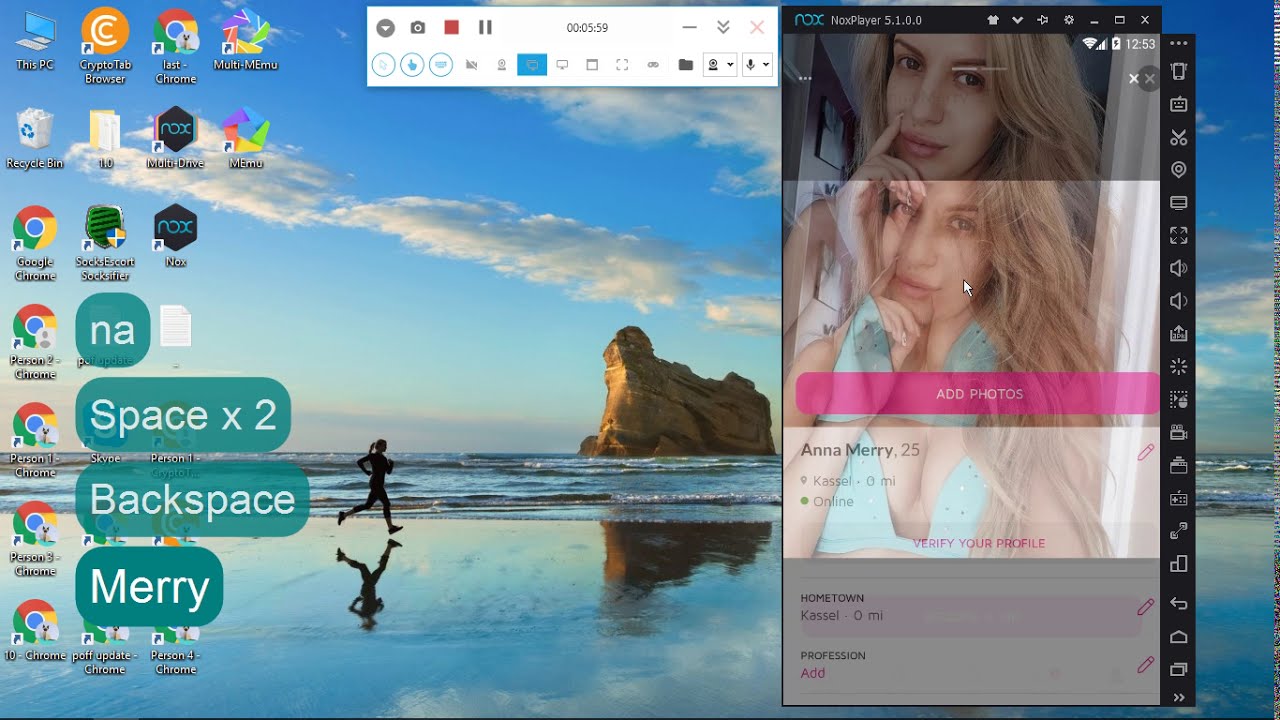Raise NoxPlayer volume with the upper speaker icon
The image size is (1280, 720).
click(x=1179, y=268)
